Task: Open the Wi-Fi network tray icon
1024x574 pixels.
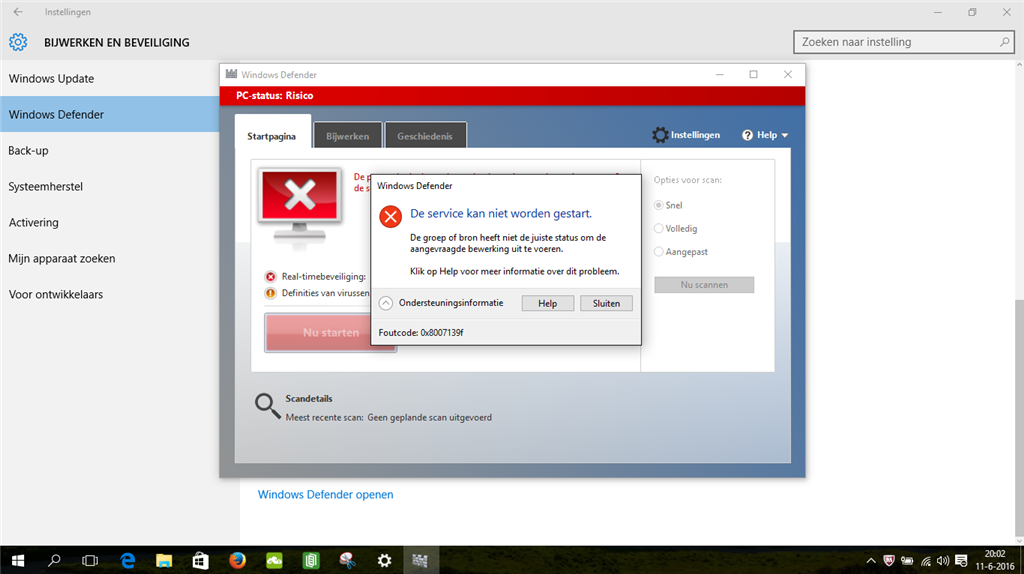Action: coord(925,560)
